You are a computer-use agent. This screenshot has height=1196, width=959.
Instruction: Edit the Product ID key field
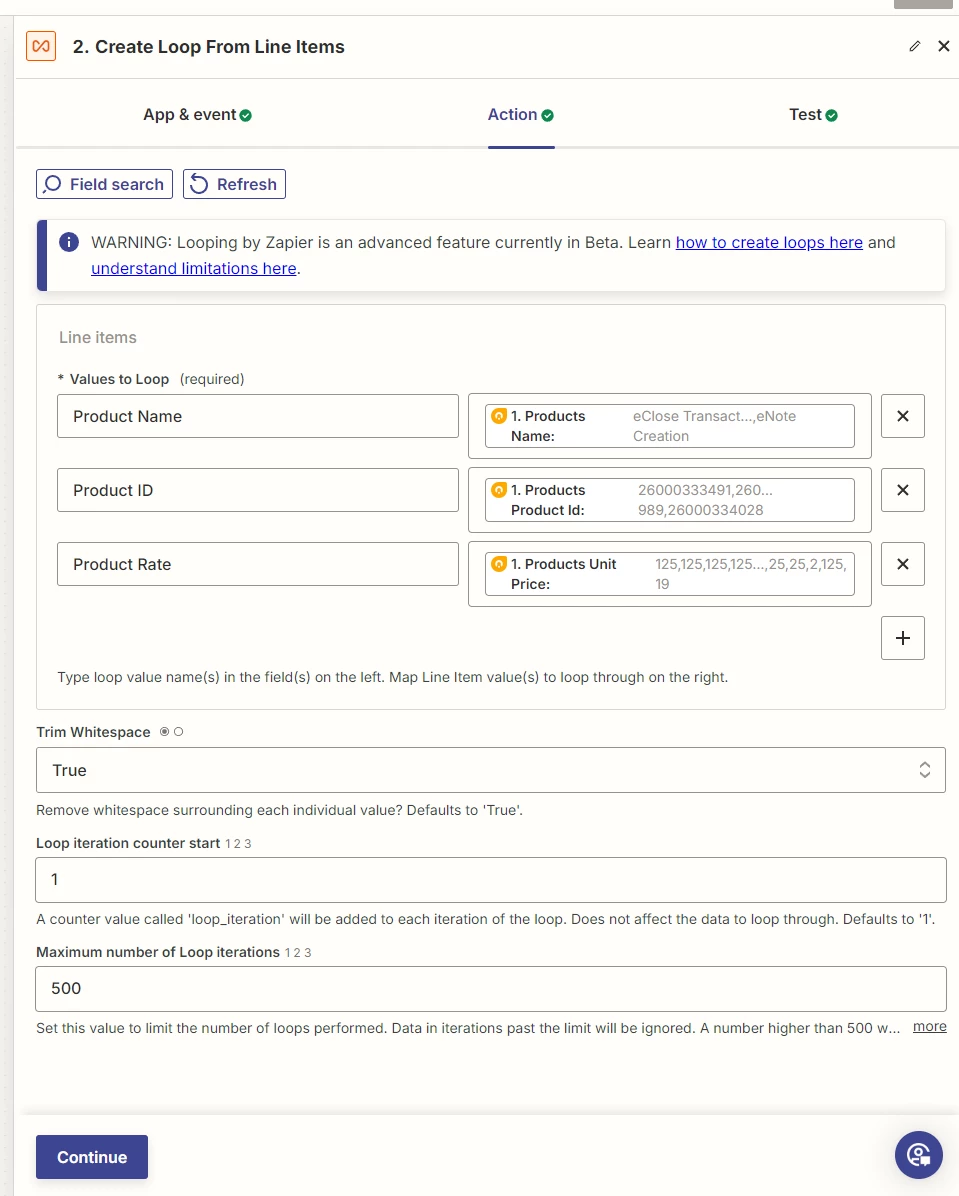tap(258, 490)
